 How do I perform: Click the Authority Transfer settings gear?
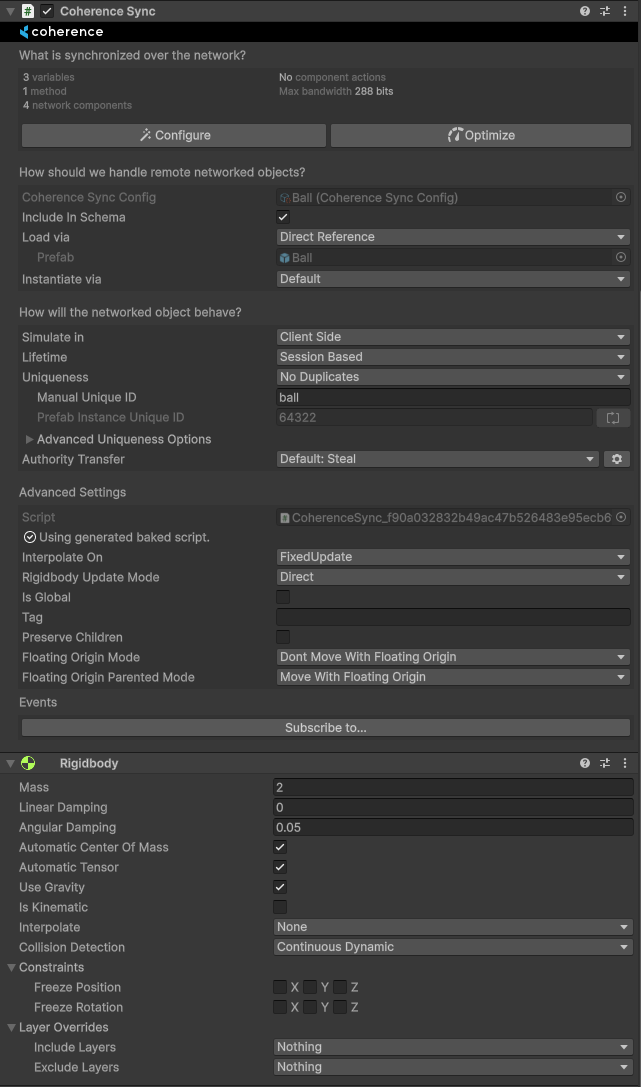(617, 459)
